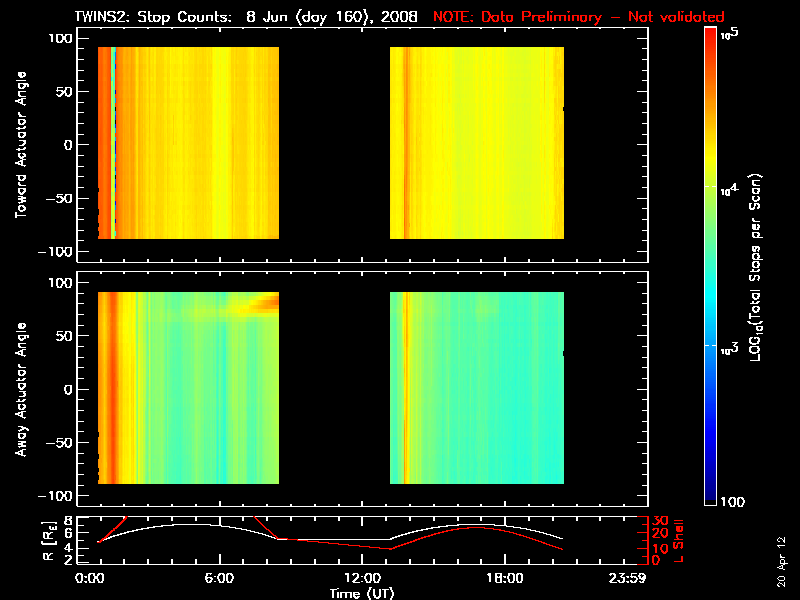This screenshot has height=600, width=800.
Task: Select the 50 tick label of Toward panel
Action: (65, 92)
